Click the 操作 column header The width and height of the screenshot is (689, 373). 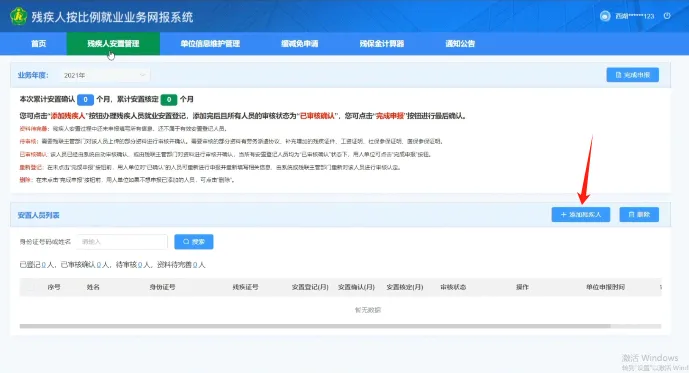(522, 287)
